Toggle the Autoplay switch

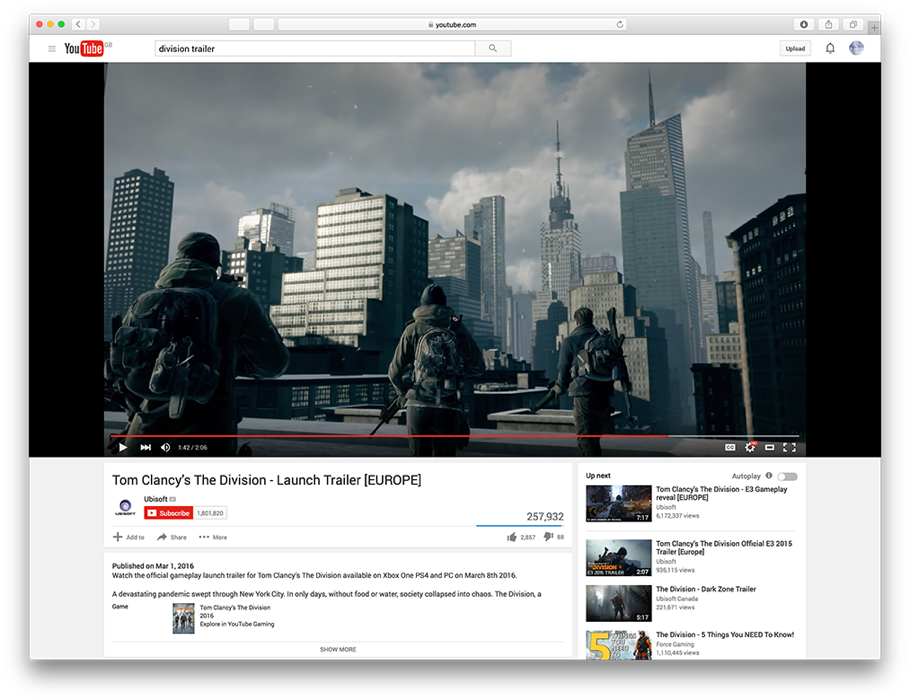788,477
